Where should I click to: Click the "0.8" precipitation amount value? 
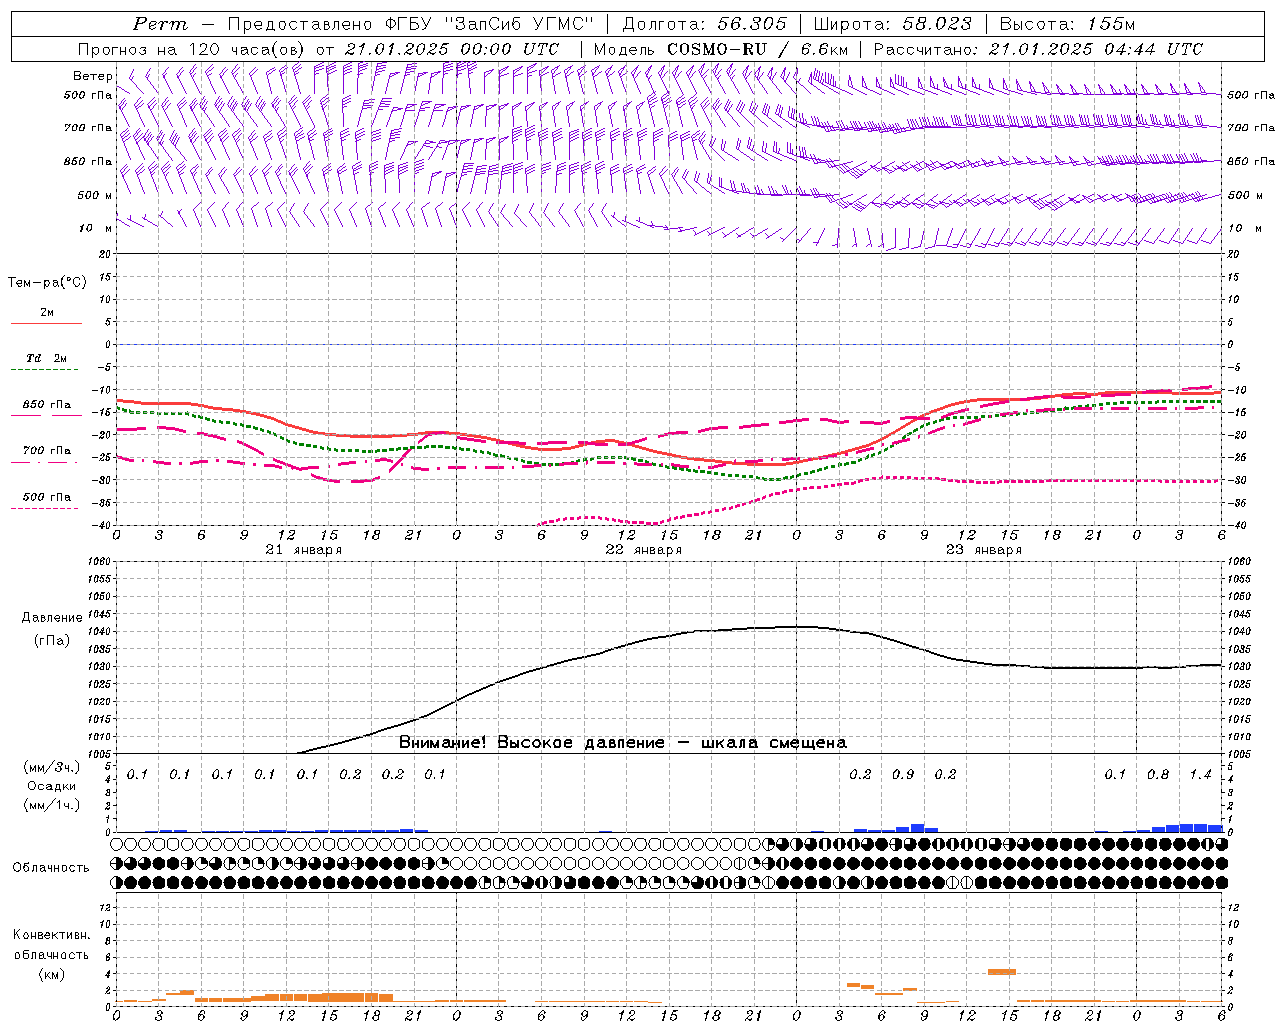(x=1158, y=775)
